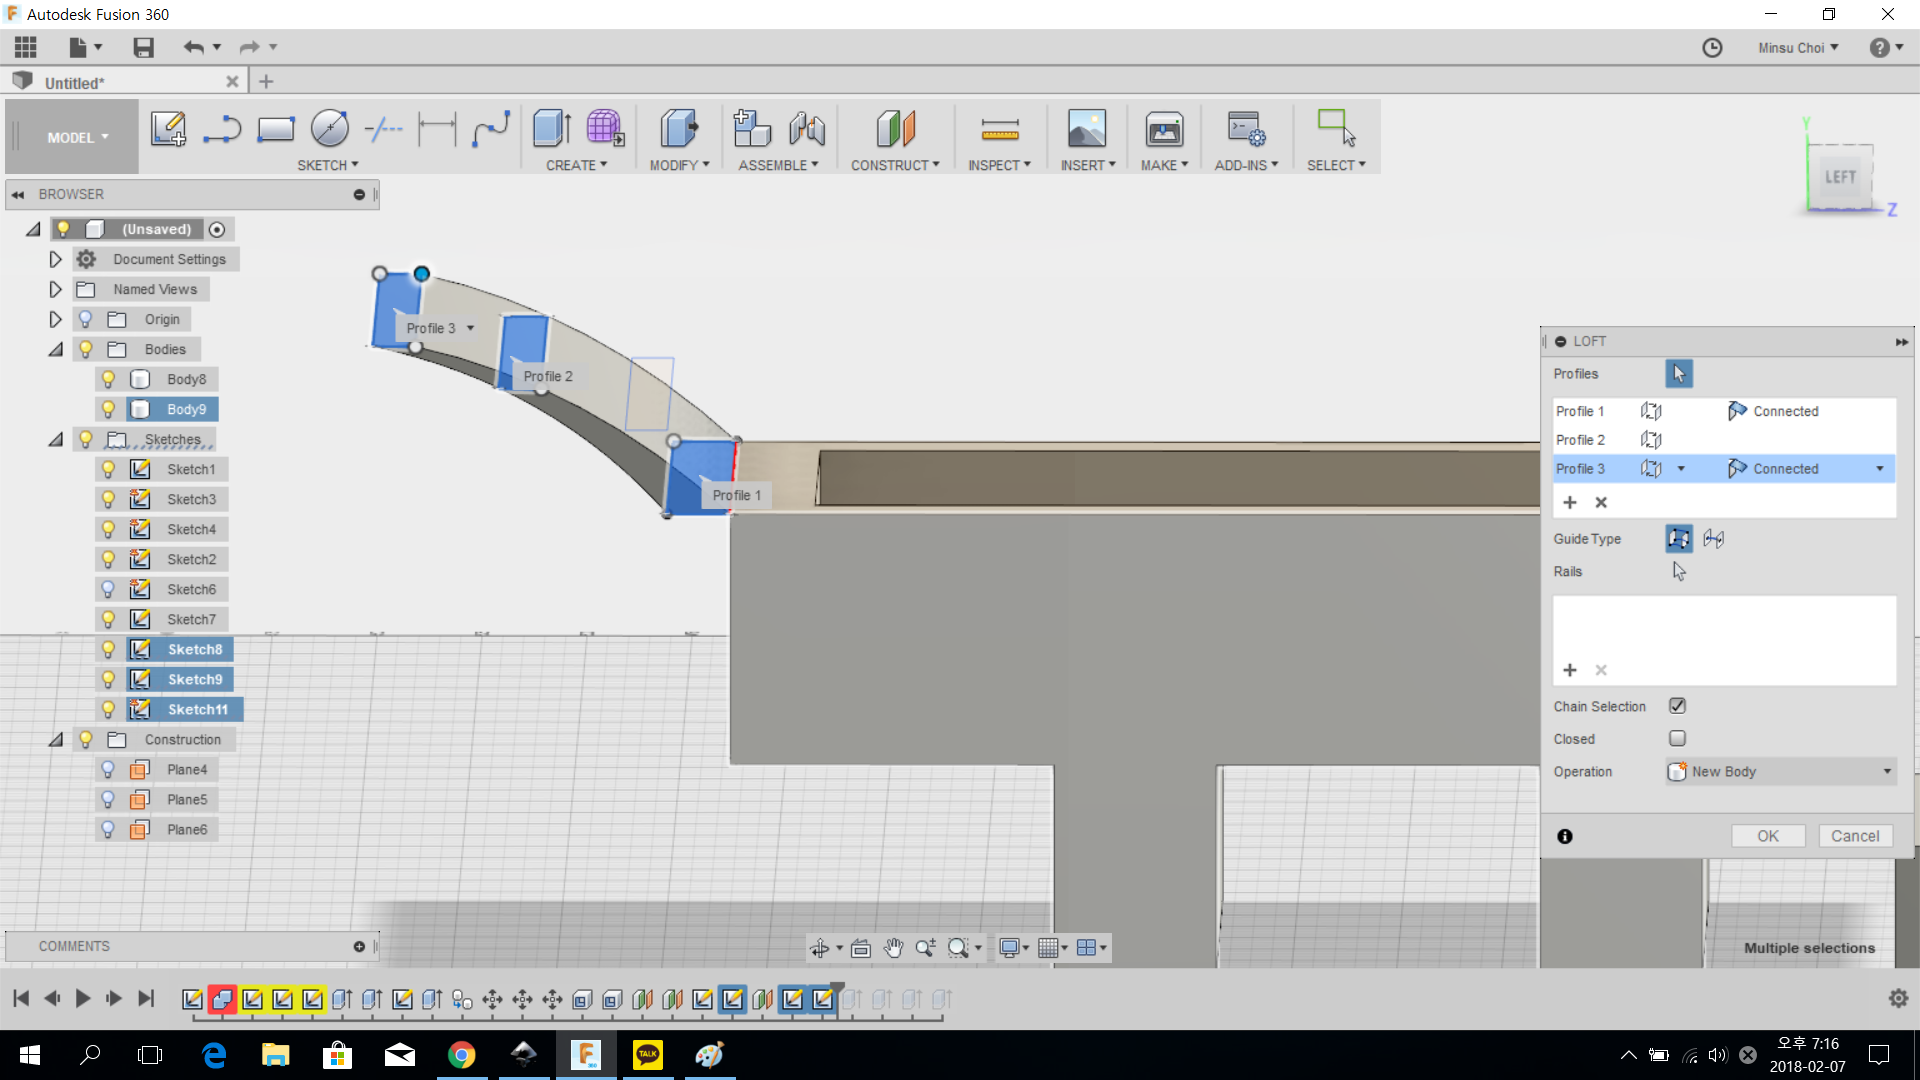
Task: Save the document with the disk icon
Action: point(143,47)
